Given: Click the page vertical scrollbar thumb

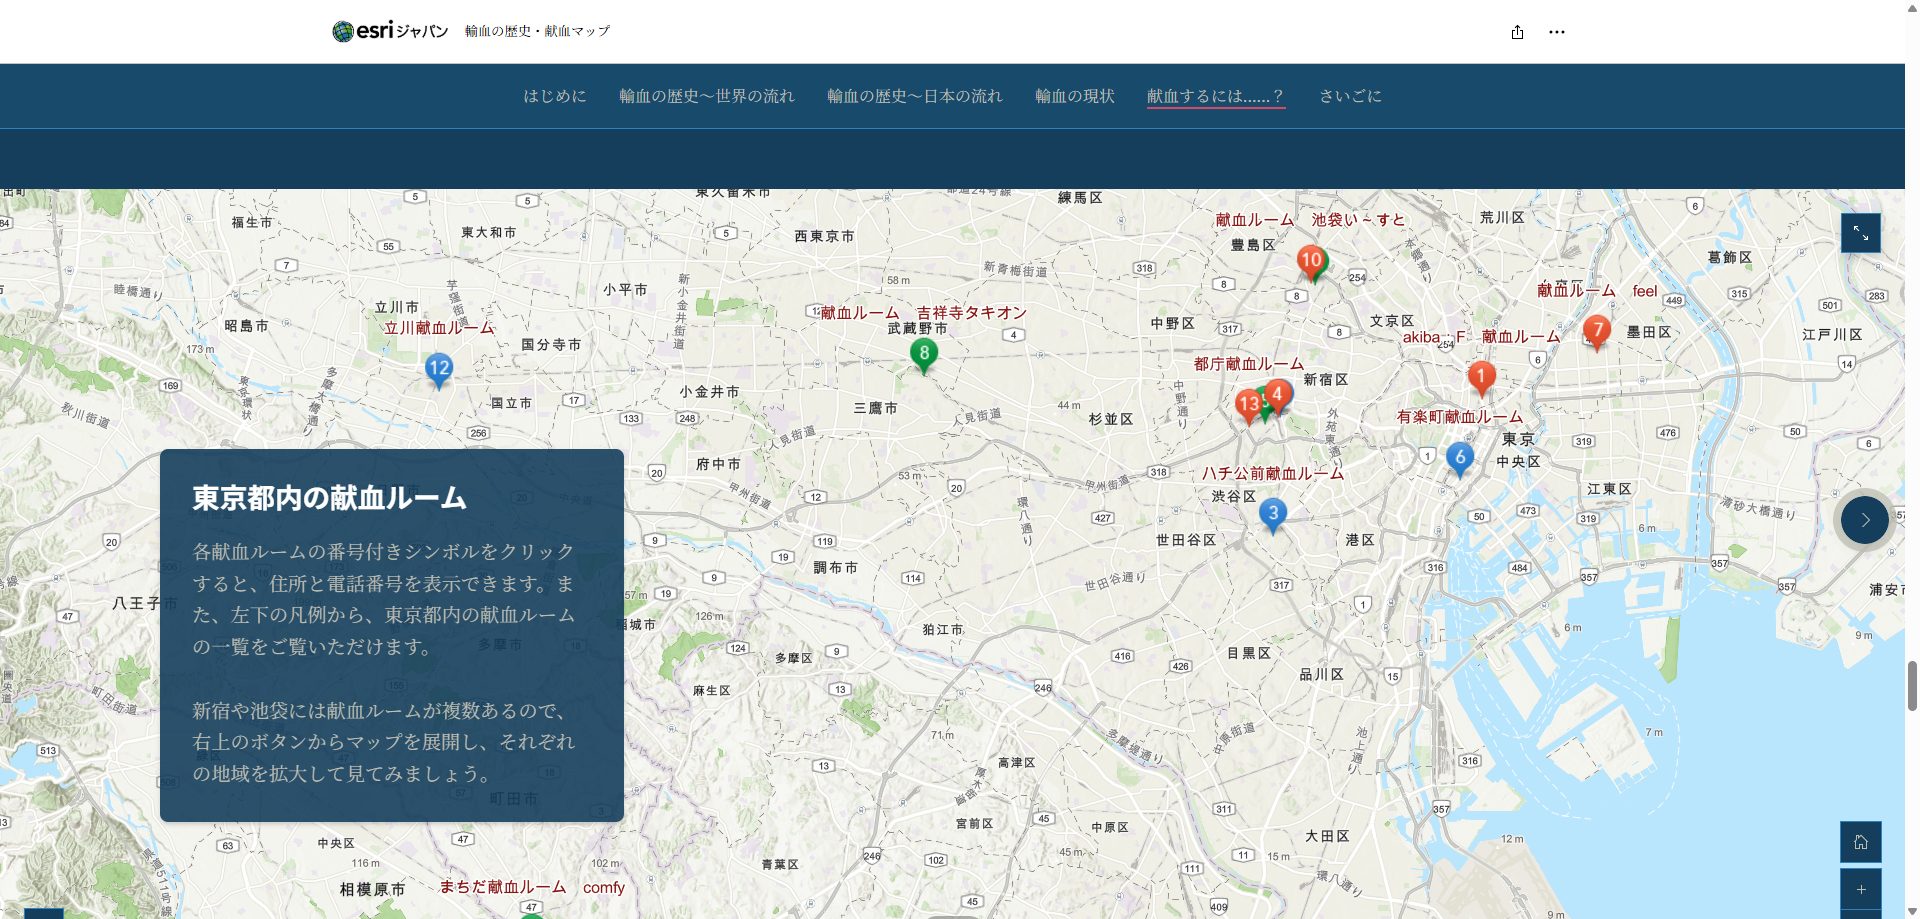Looking at the screenshot, I should [1912, 685].
